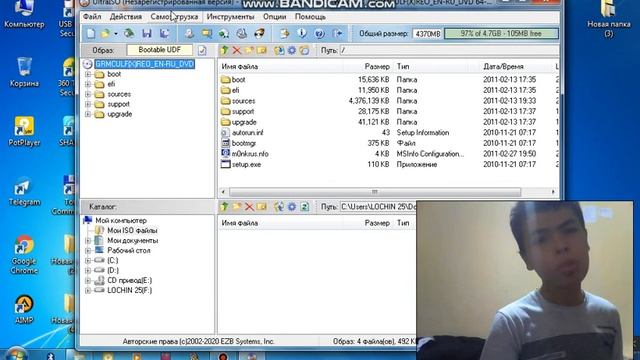Expand the sources folder in image tree

click(x=88, y=94)
